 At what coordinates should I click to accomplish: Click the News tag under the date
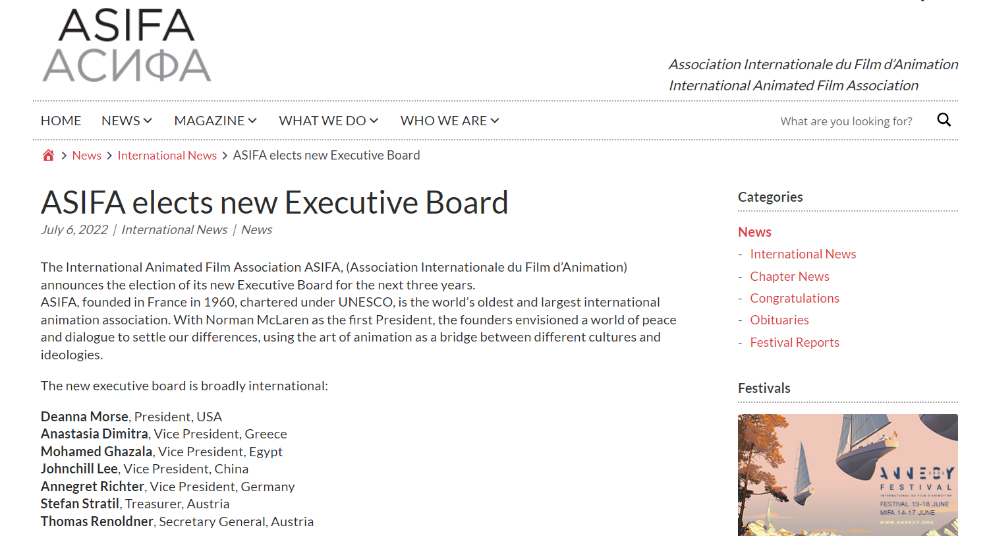click(x=257, y=230)
